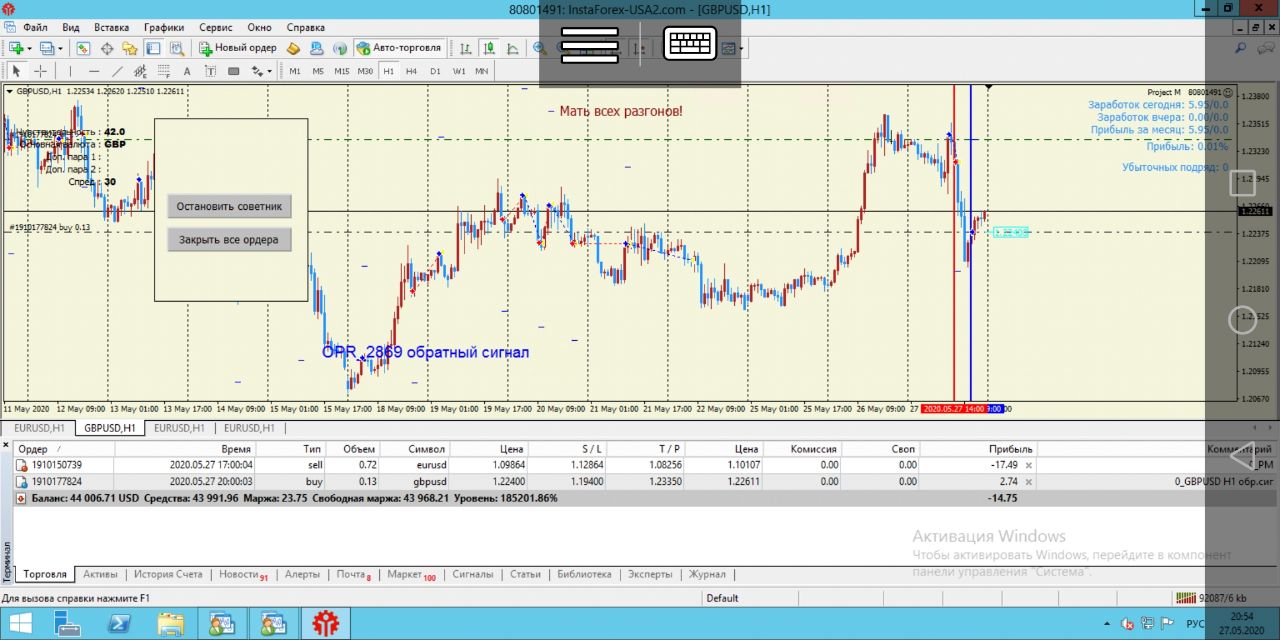The height and width of the screenshot is (640, 1280).
Task: Switch chart to candlestick mode
Action: pyautogui.click(x=489, y=48)
